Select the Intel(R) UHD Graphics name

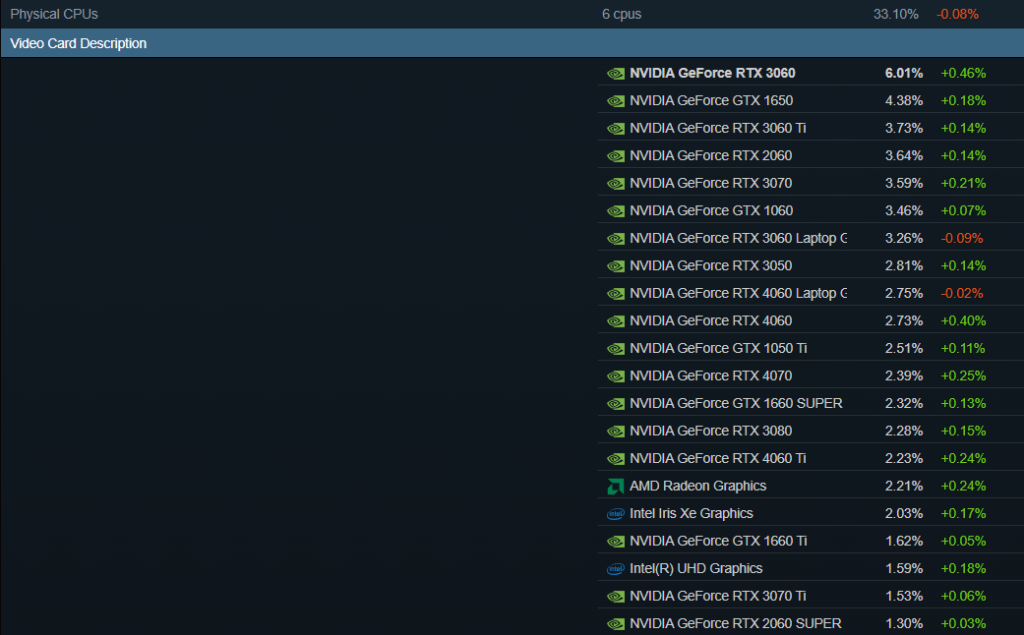pos(696,568)
